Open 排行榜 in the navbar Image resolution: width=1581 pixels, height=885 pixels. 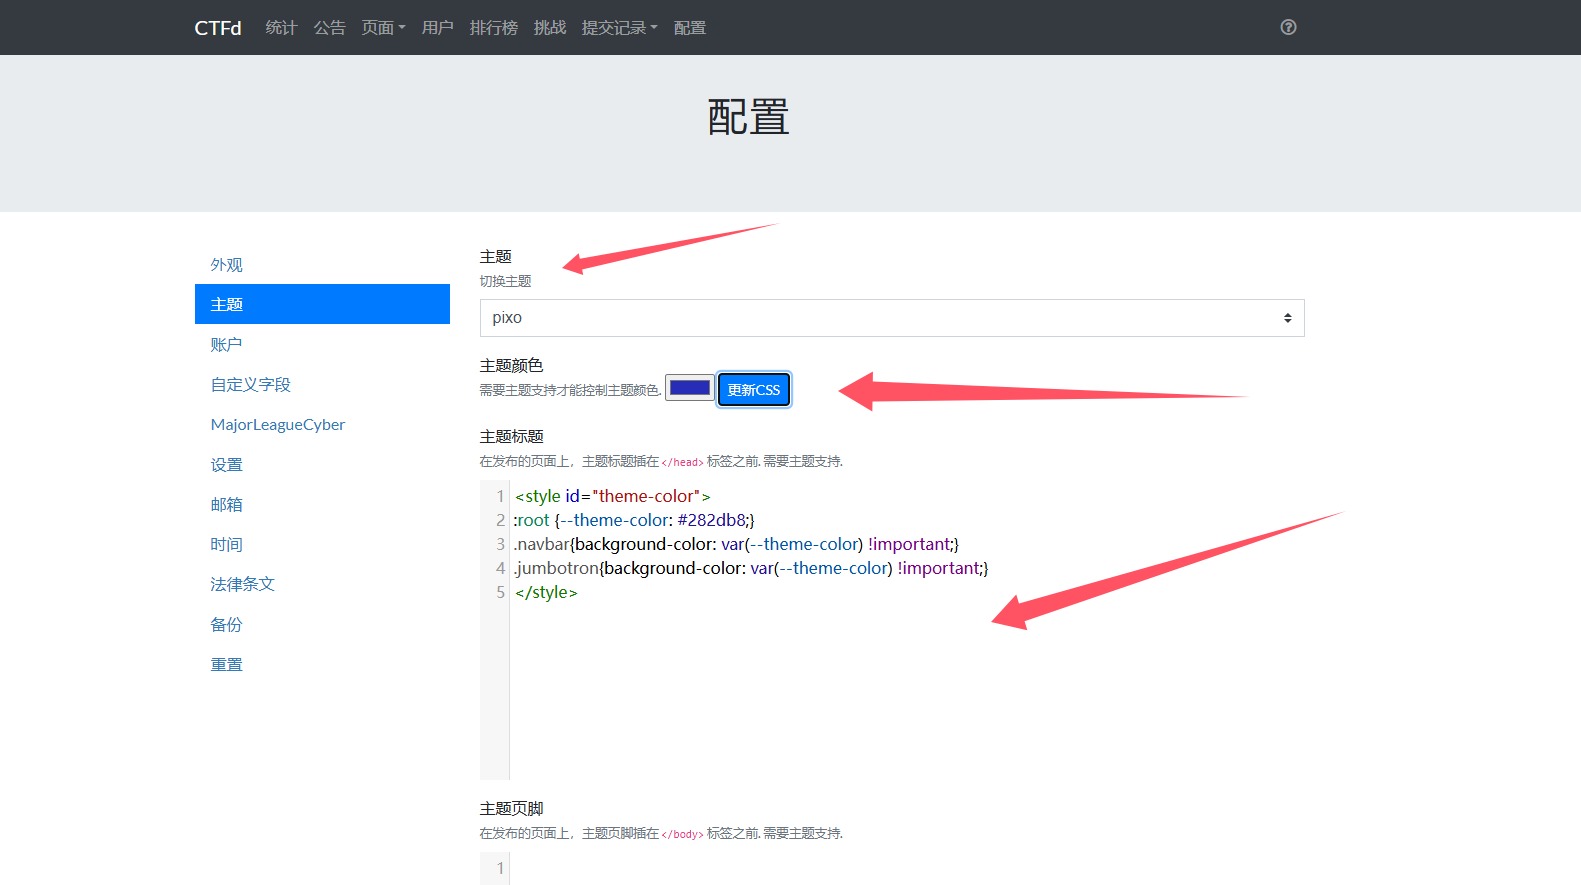pos(494,28)
